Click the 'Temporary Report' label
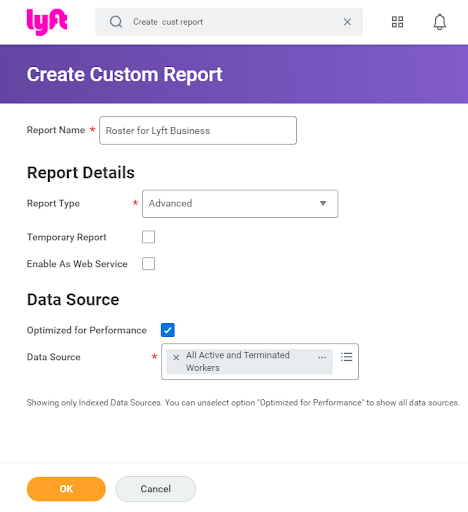The width and height of the screenshot is (468, 512). click(67, 237)
